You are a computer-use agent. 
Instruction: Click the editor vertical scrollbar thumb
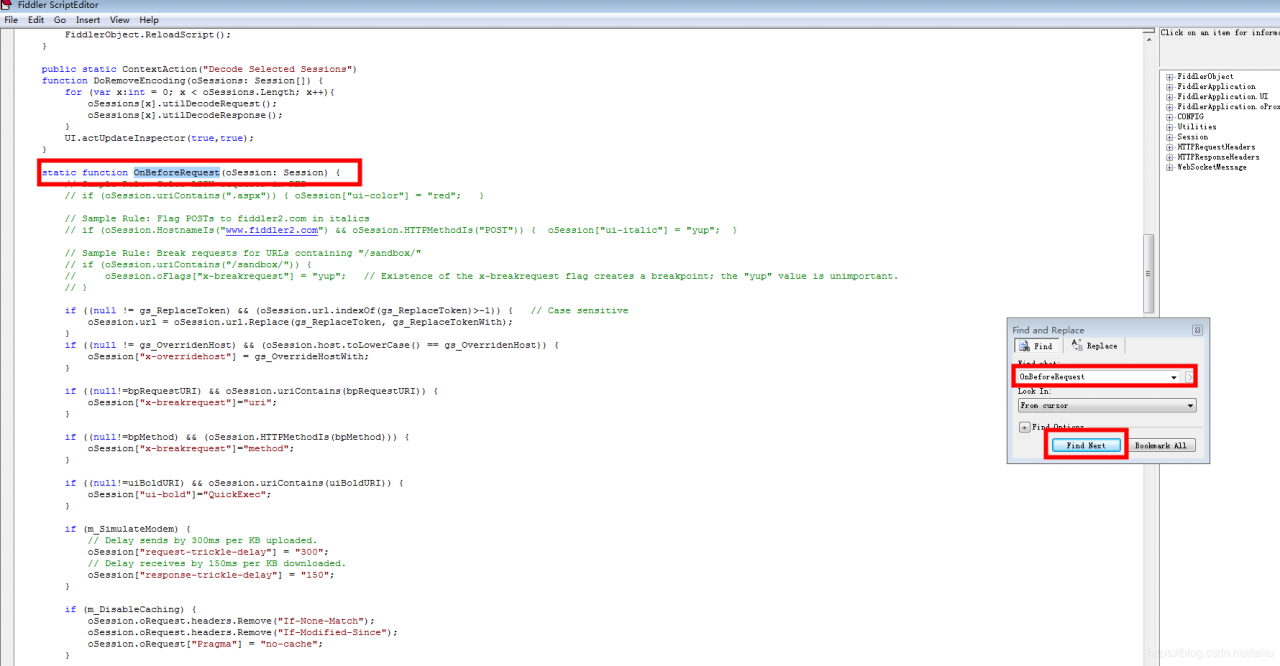pyautogui.click(x=1149, y=274)
